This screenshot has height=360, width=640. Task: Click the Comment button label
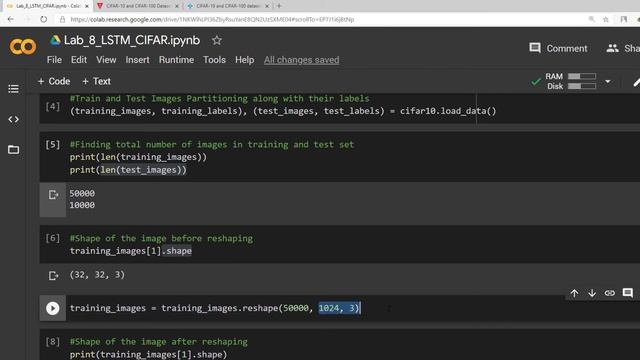coord(567,49)
